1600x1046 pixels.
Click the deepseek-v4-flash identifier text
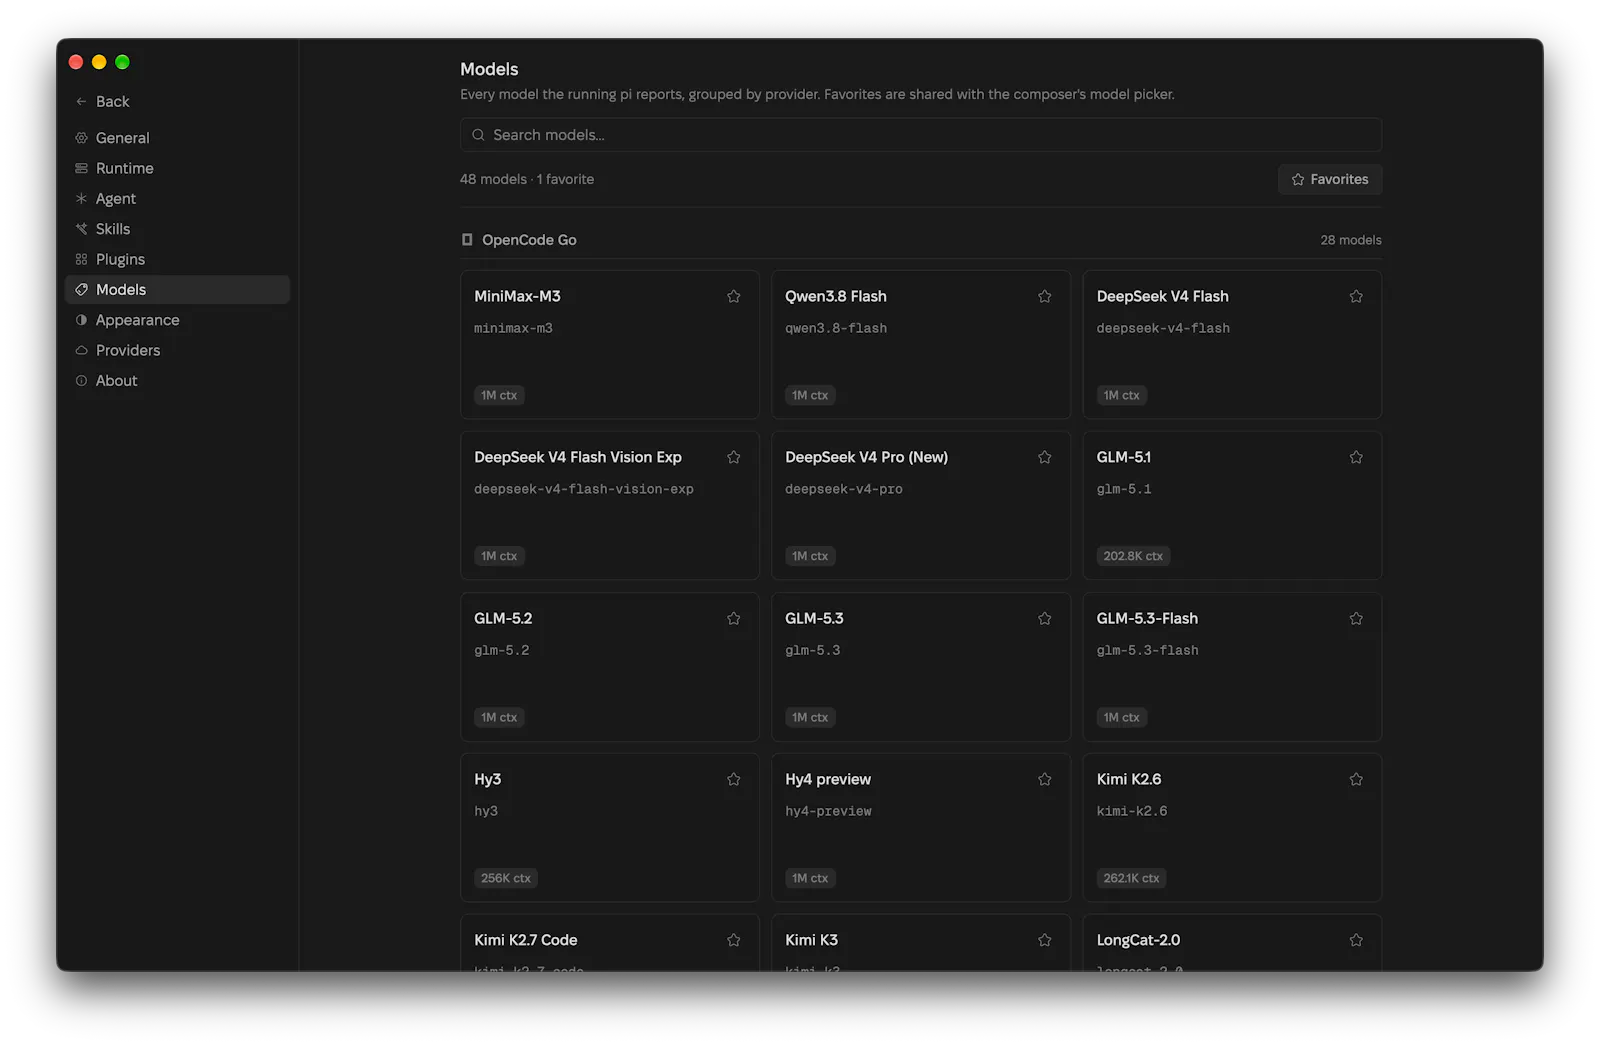pos(1163,328)
